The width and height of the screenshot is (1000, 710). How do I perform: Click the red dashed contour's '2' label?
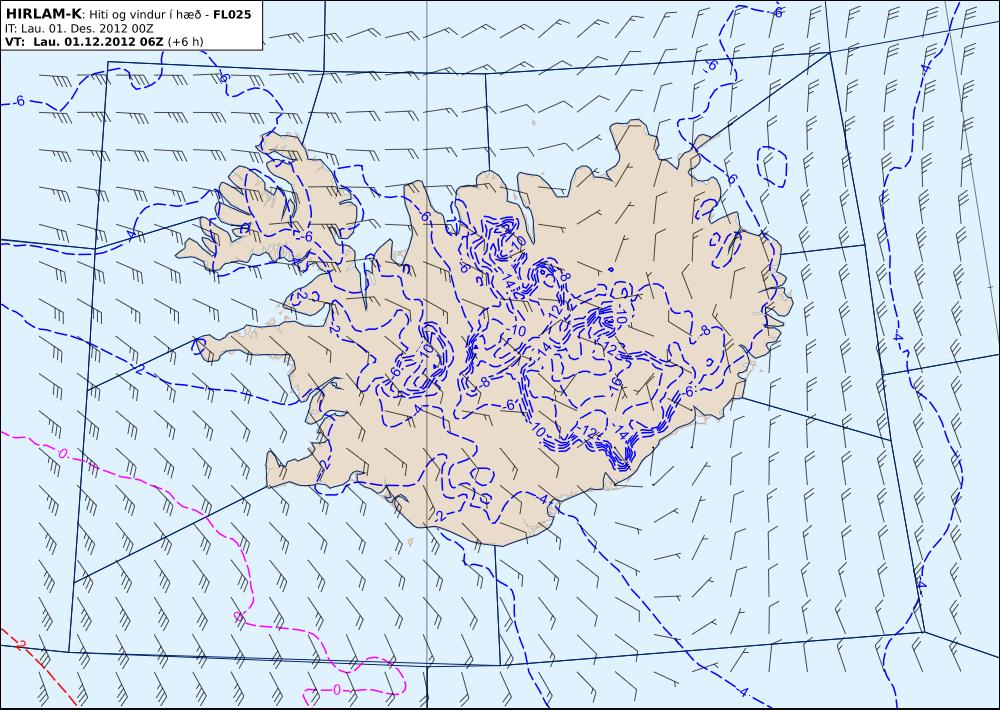[x=20, y=646]
